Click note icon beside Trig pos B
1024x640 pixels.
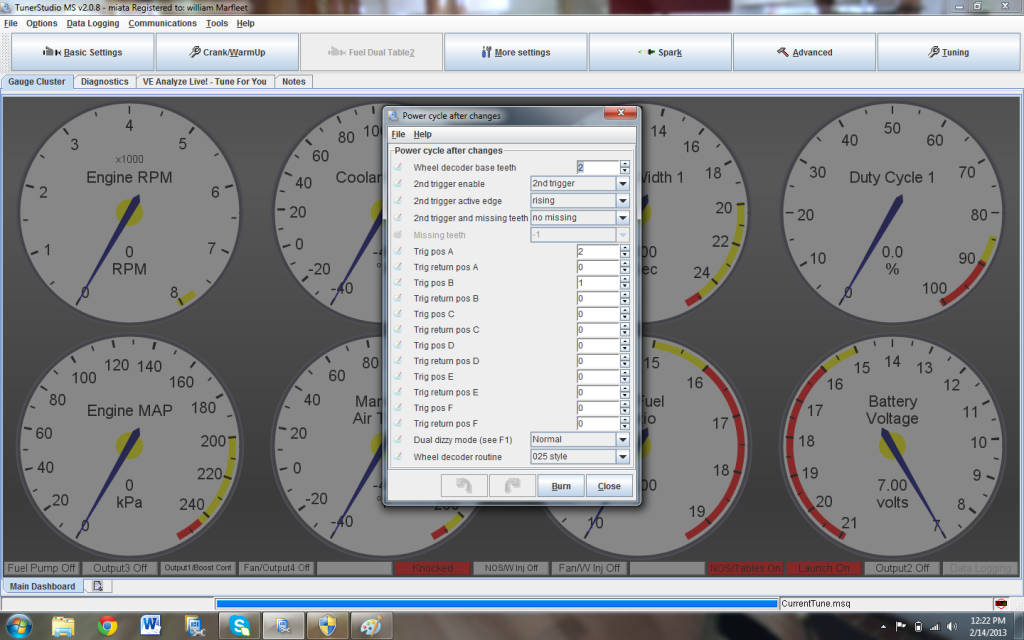398,283
